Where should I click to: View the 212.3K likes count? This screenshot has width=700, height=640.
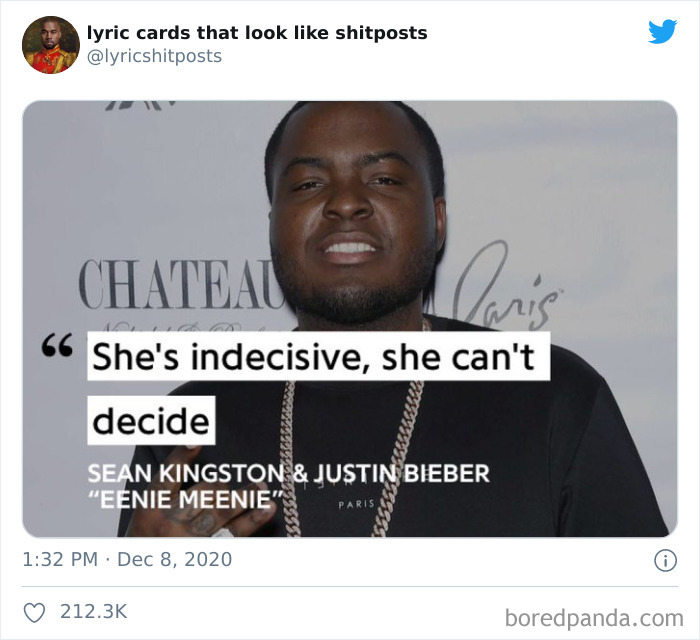pos(94,611)
